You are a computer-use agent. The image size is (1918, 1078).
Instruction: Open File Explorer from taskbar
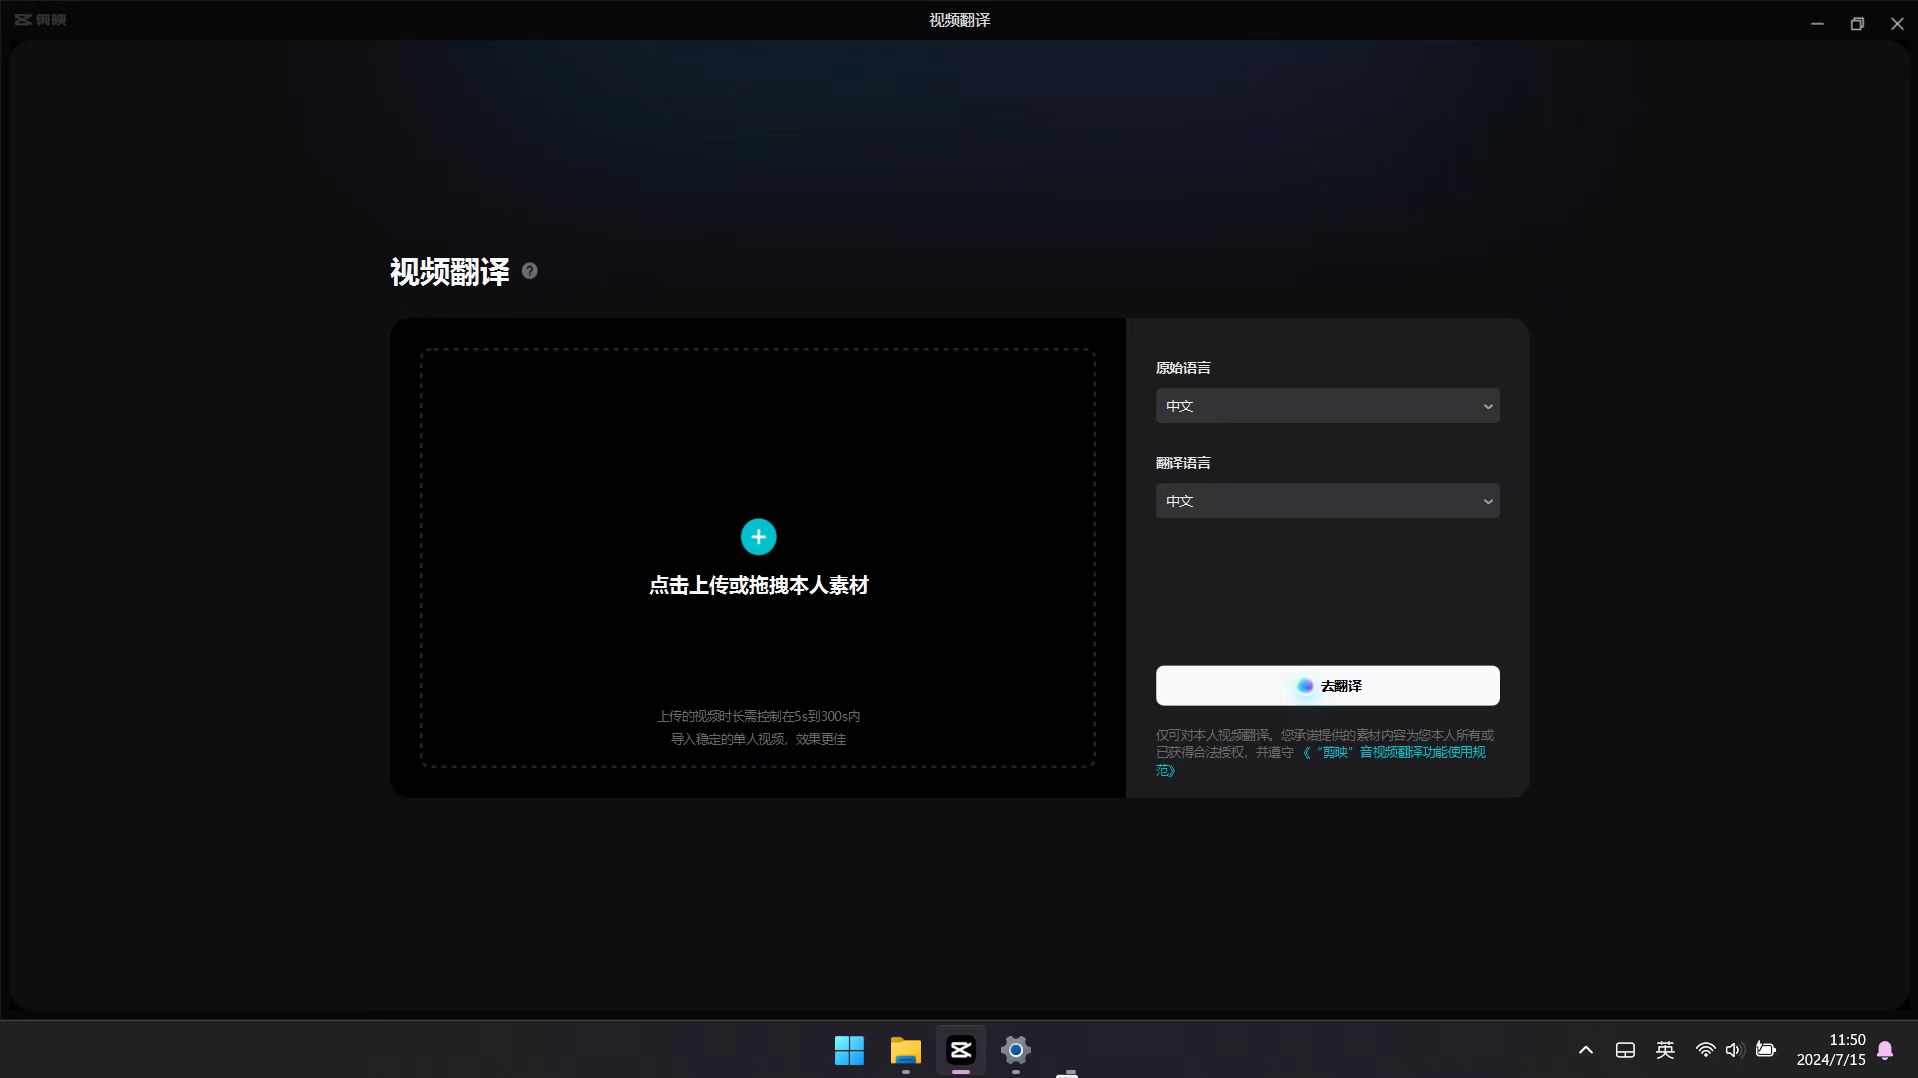point(905,1050)
